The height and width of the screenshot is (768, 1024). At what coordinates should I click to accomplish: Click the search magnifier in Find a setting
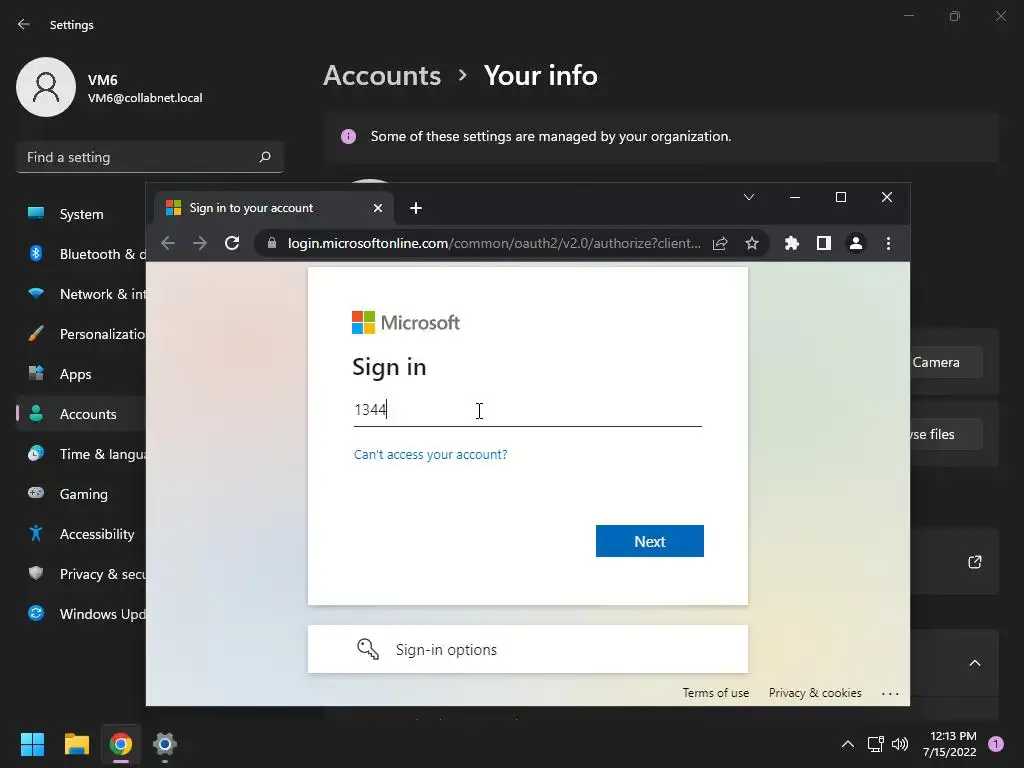pos(264,157)
